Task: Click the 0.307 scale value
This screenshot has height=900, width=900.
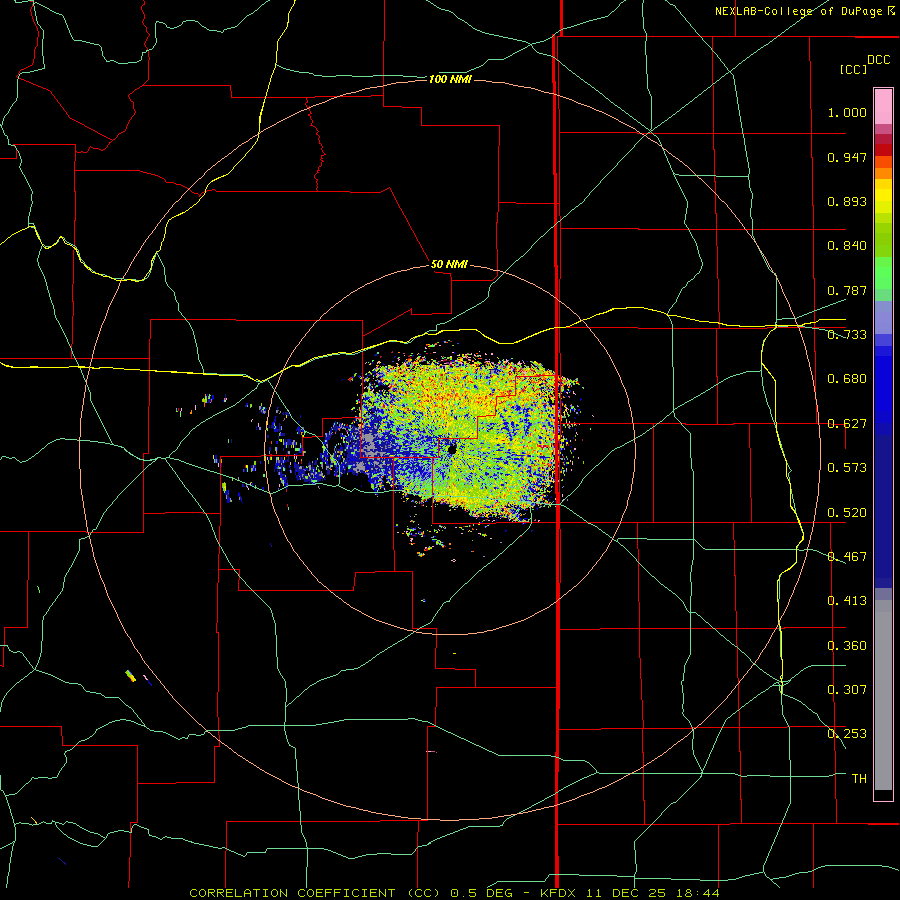Action: click(847, 690)
